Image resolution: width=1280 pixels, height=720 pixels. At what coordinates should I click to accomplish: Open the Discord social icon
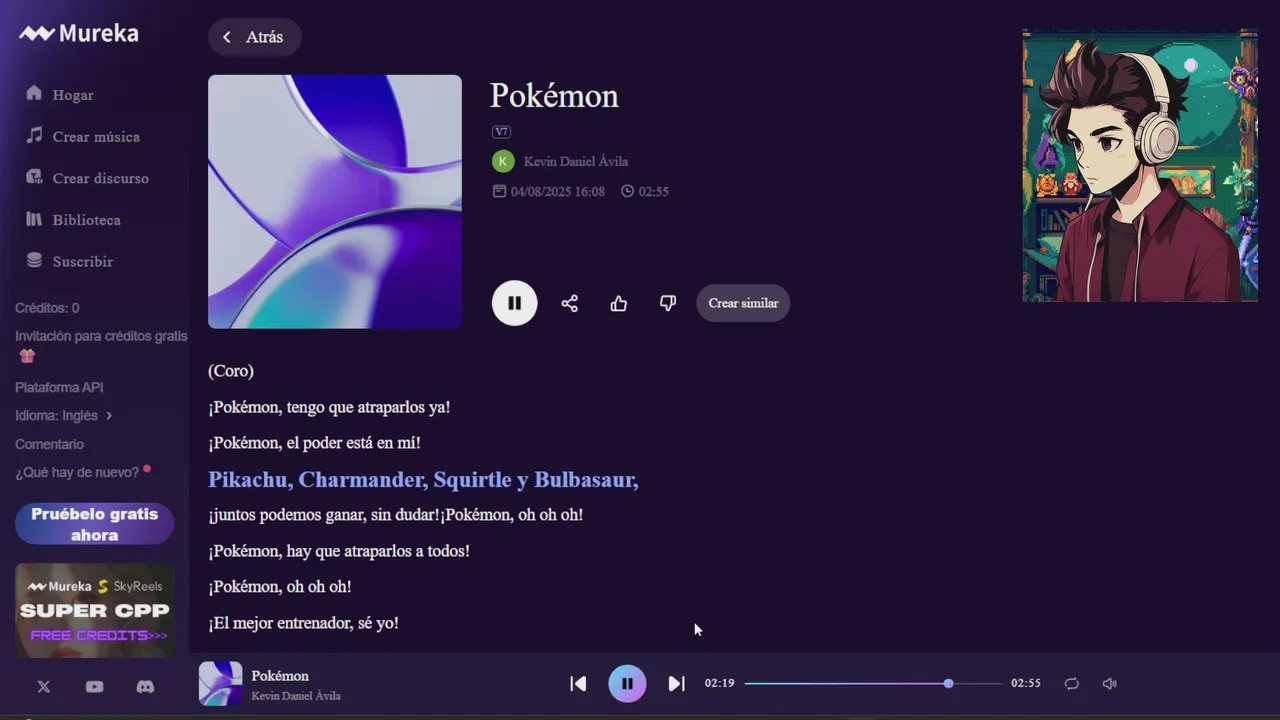pyautogui.click(x=145, y=686)
